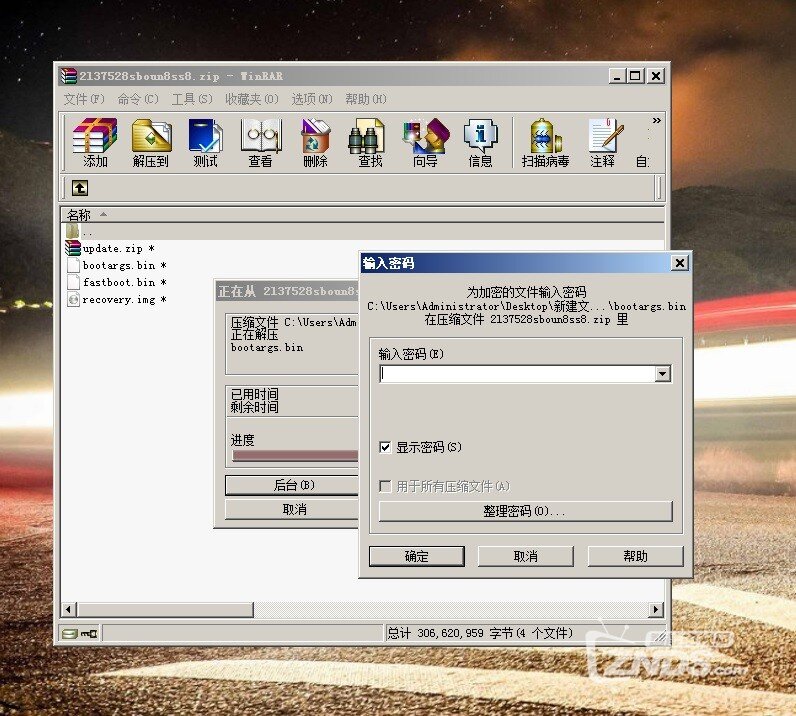Click the Virus Scan (扫描病毒) icon
The image size is (796, 716).
coord(545,142)
